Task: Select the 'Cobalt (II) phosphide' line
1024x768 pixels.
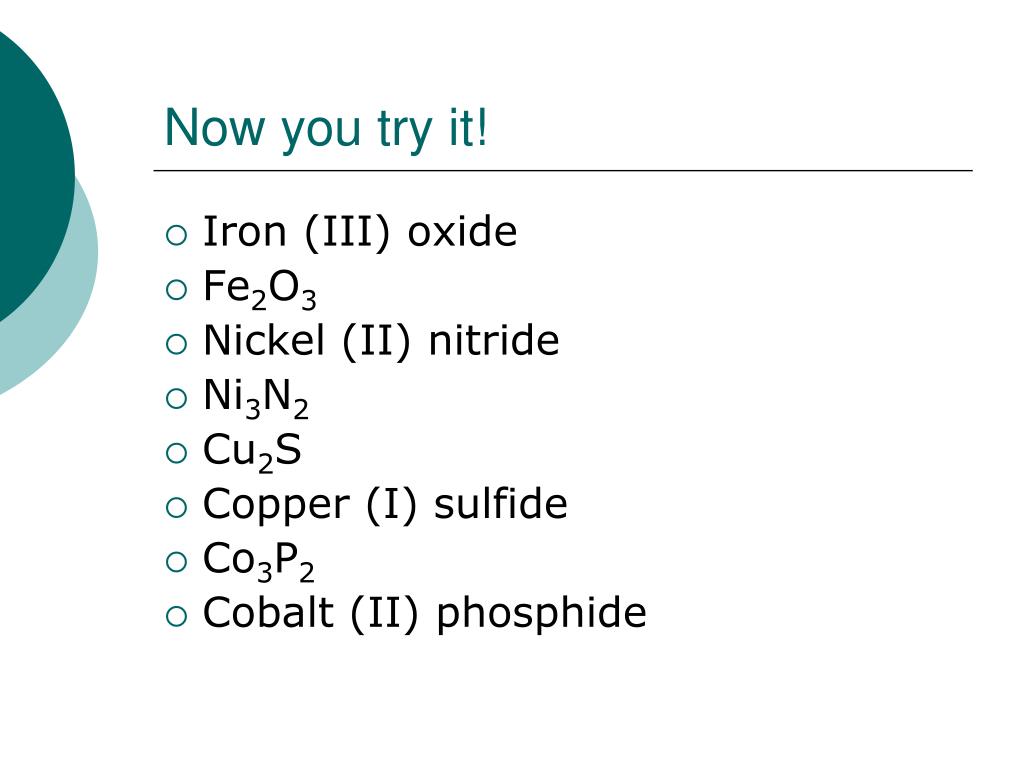Action: pos(424,614)
